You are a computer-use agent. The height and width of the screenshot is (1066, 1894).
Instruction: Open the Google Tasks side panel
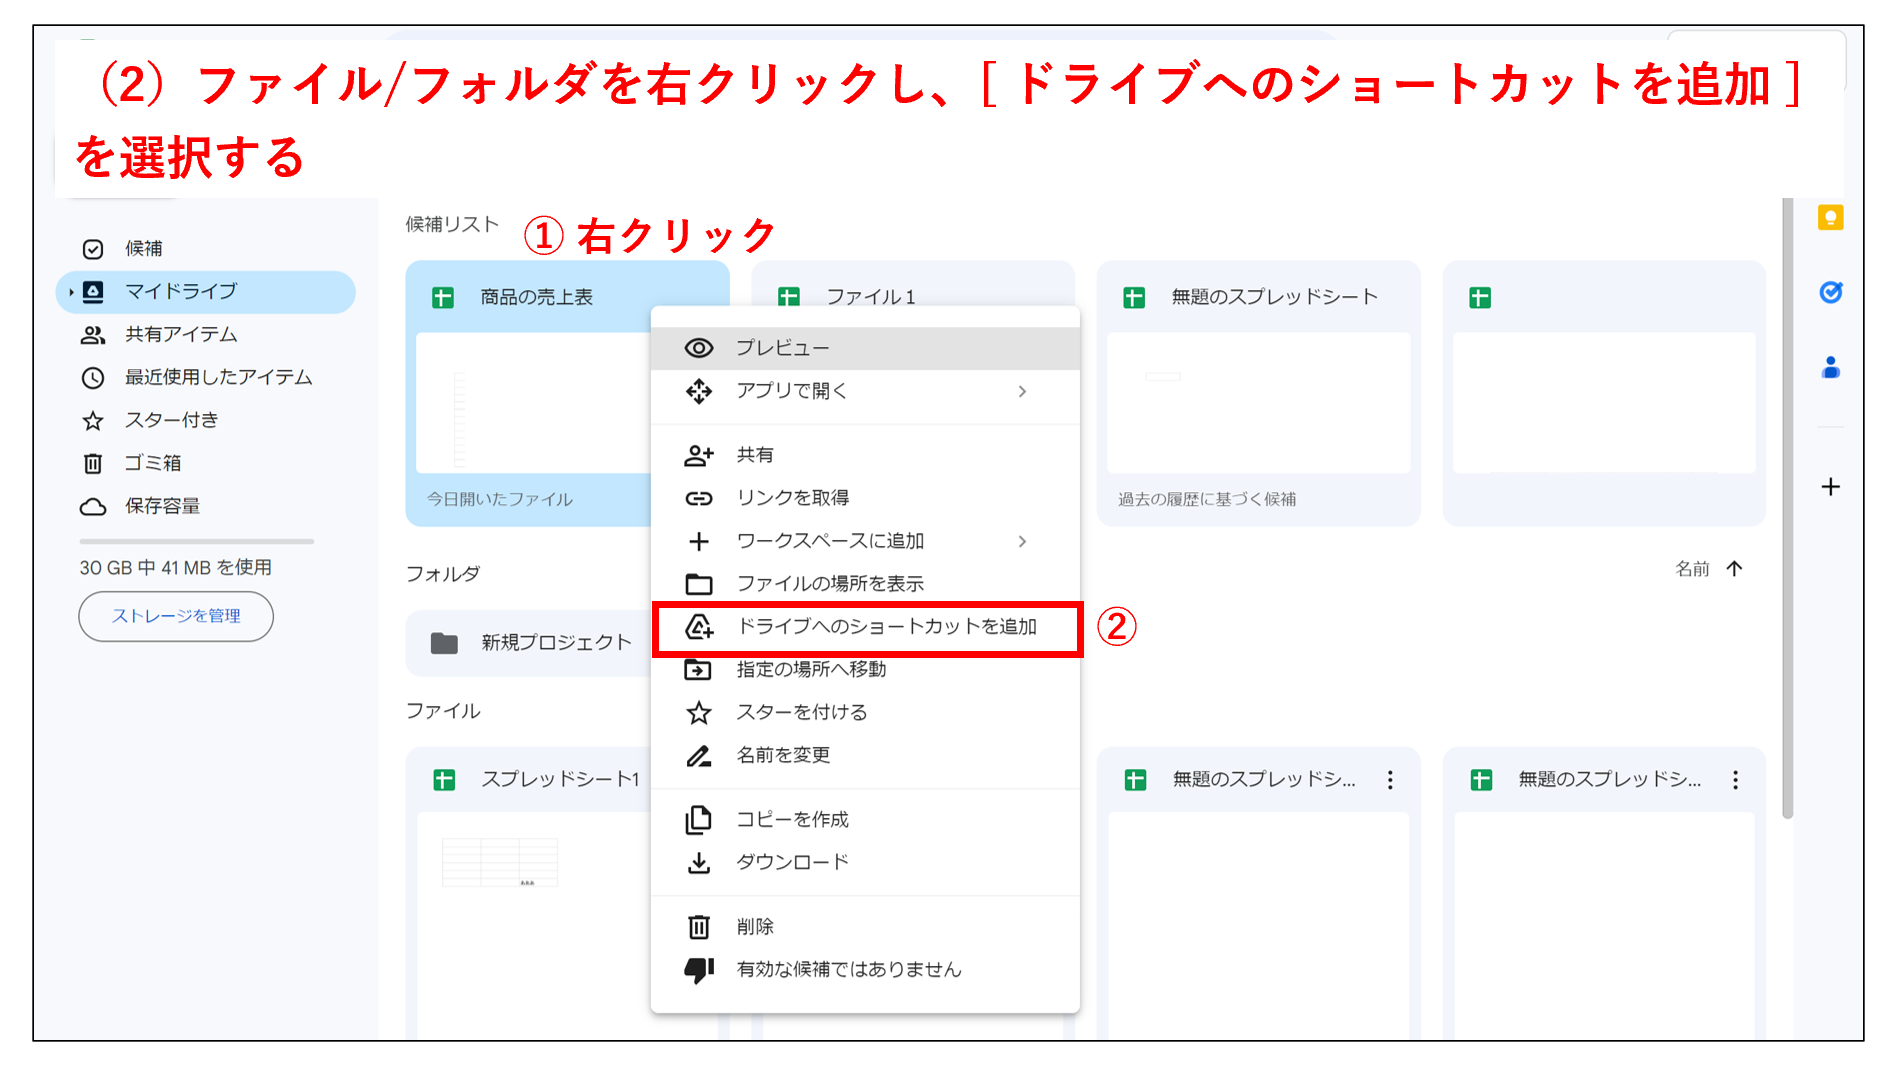[1831, 293]
